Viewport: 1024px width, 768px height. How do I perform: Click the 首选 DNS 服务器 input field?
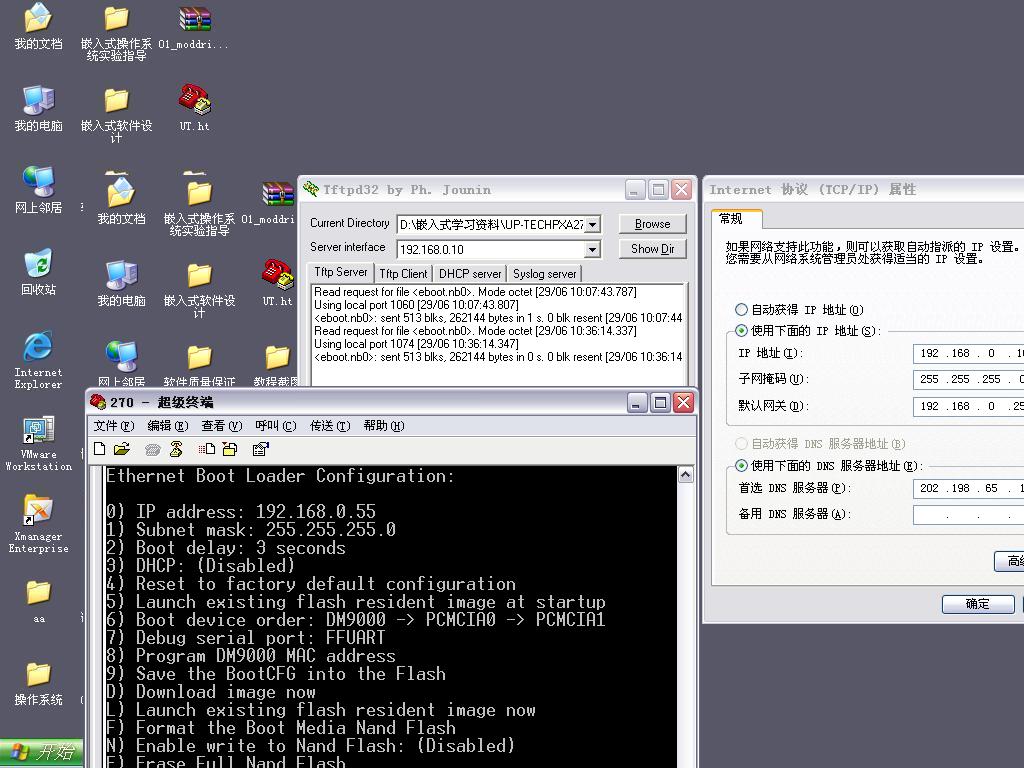[x=968, y=488]
